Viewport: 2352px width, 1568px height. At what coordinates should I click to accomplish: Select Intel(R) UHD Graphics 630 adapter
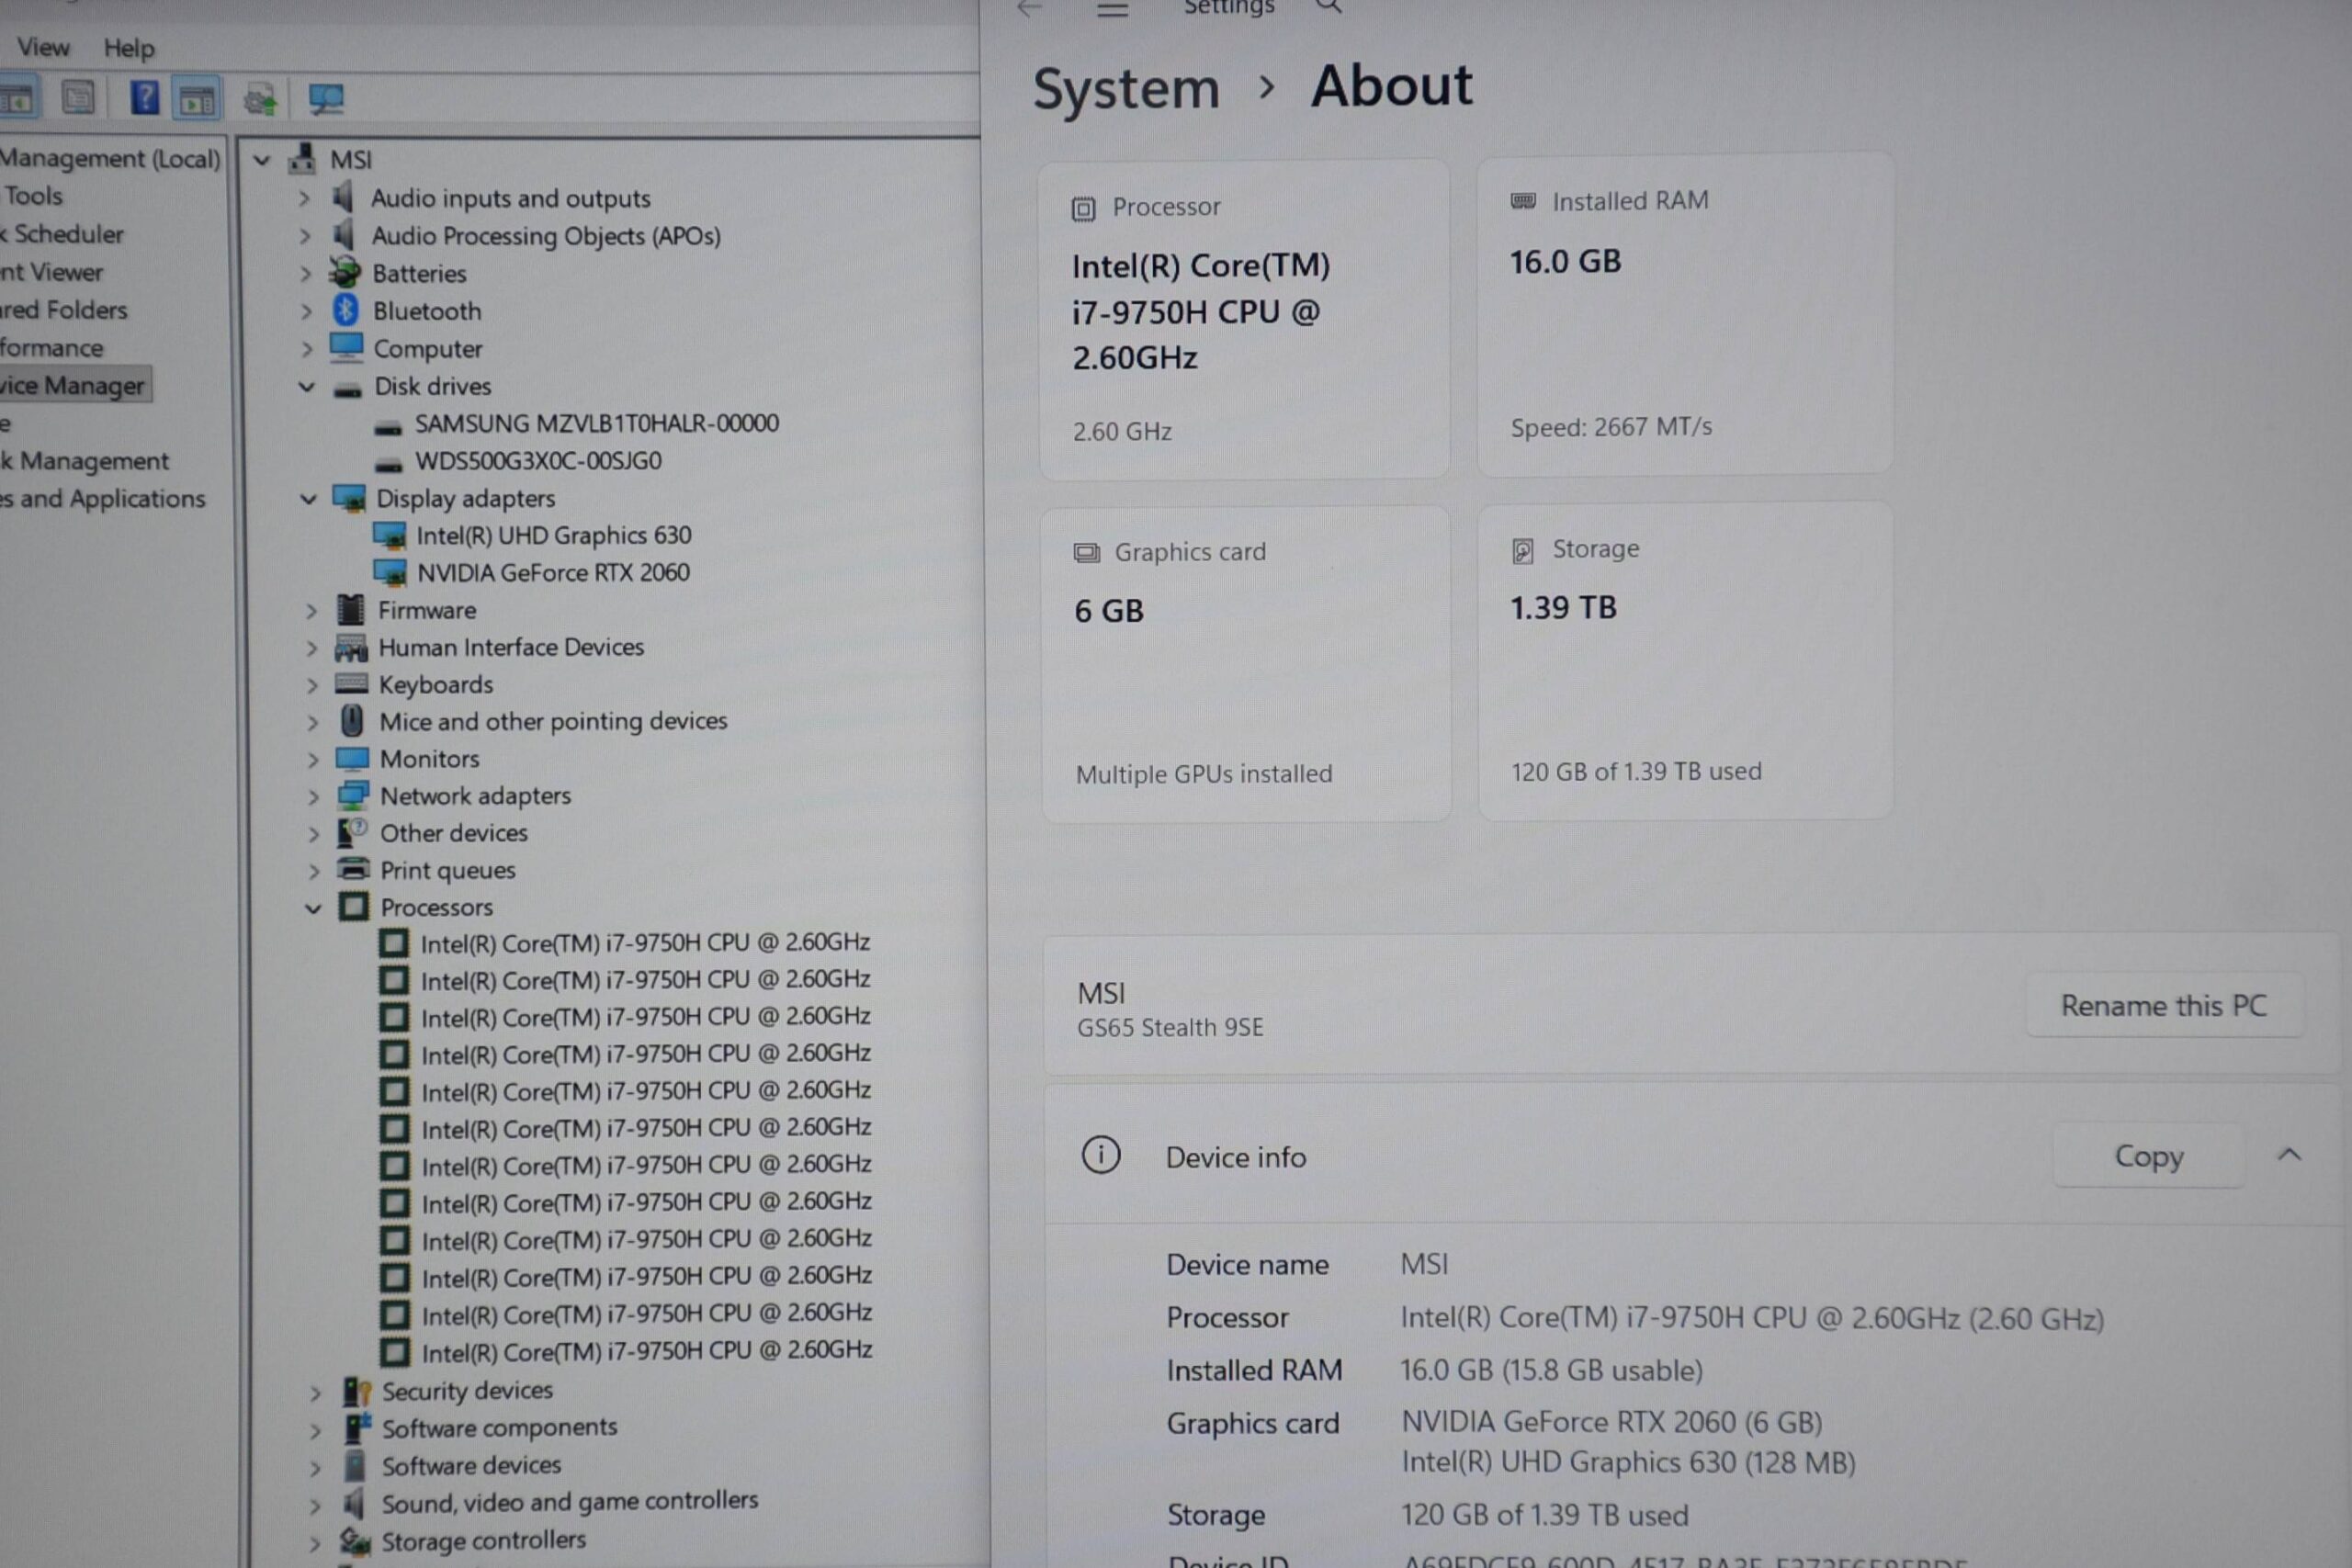(554, 536)
